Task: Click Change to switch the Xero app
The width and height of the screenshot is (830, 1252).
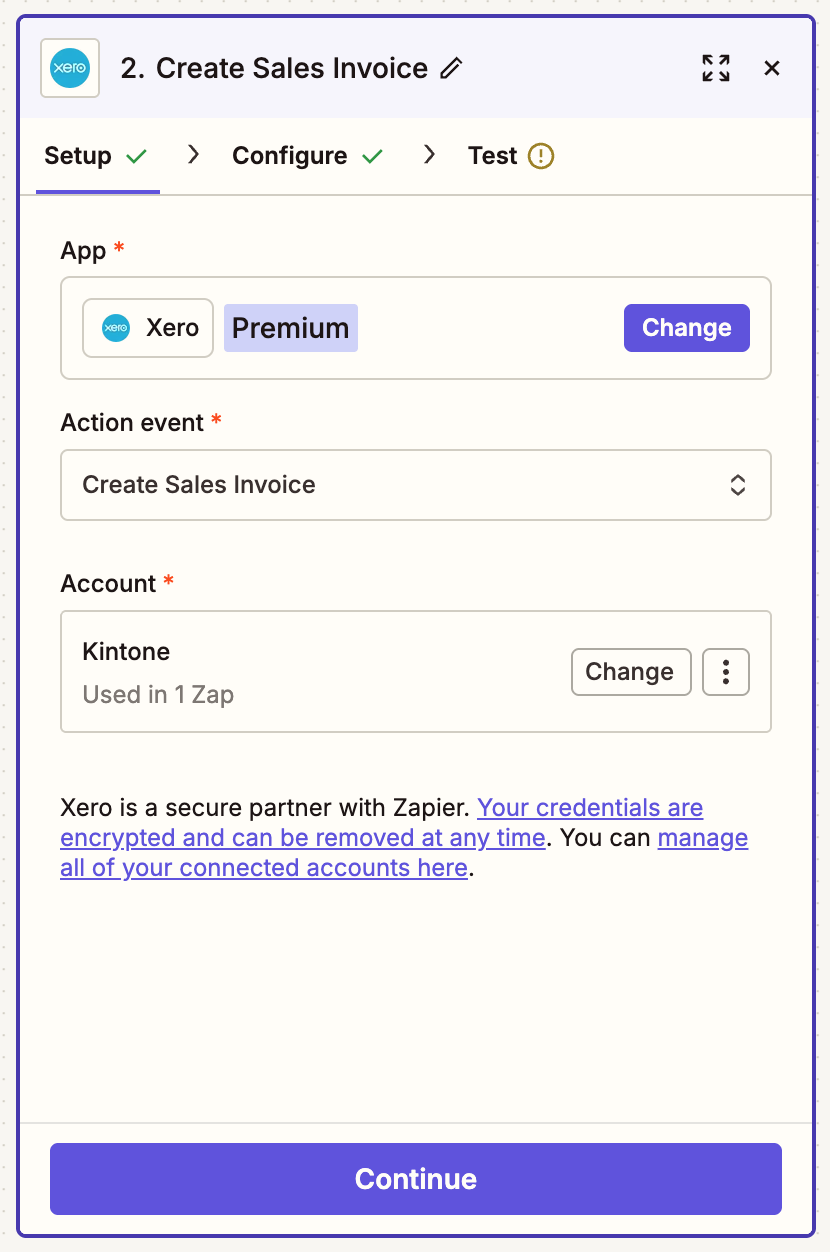Action: point(686,327)
